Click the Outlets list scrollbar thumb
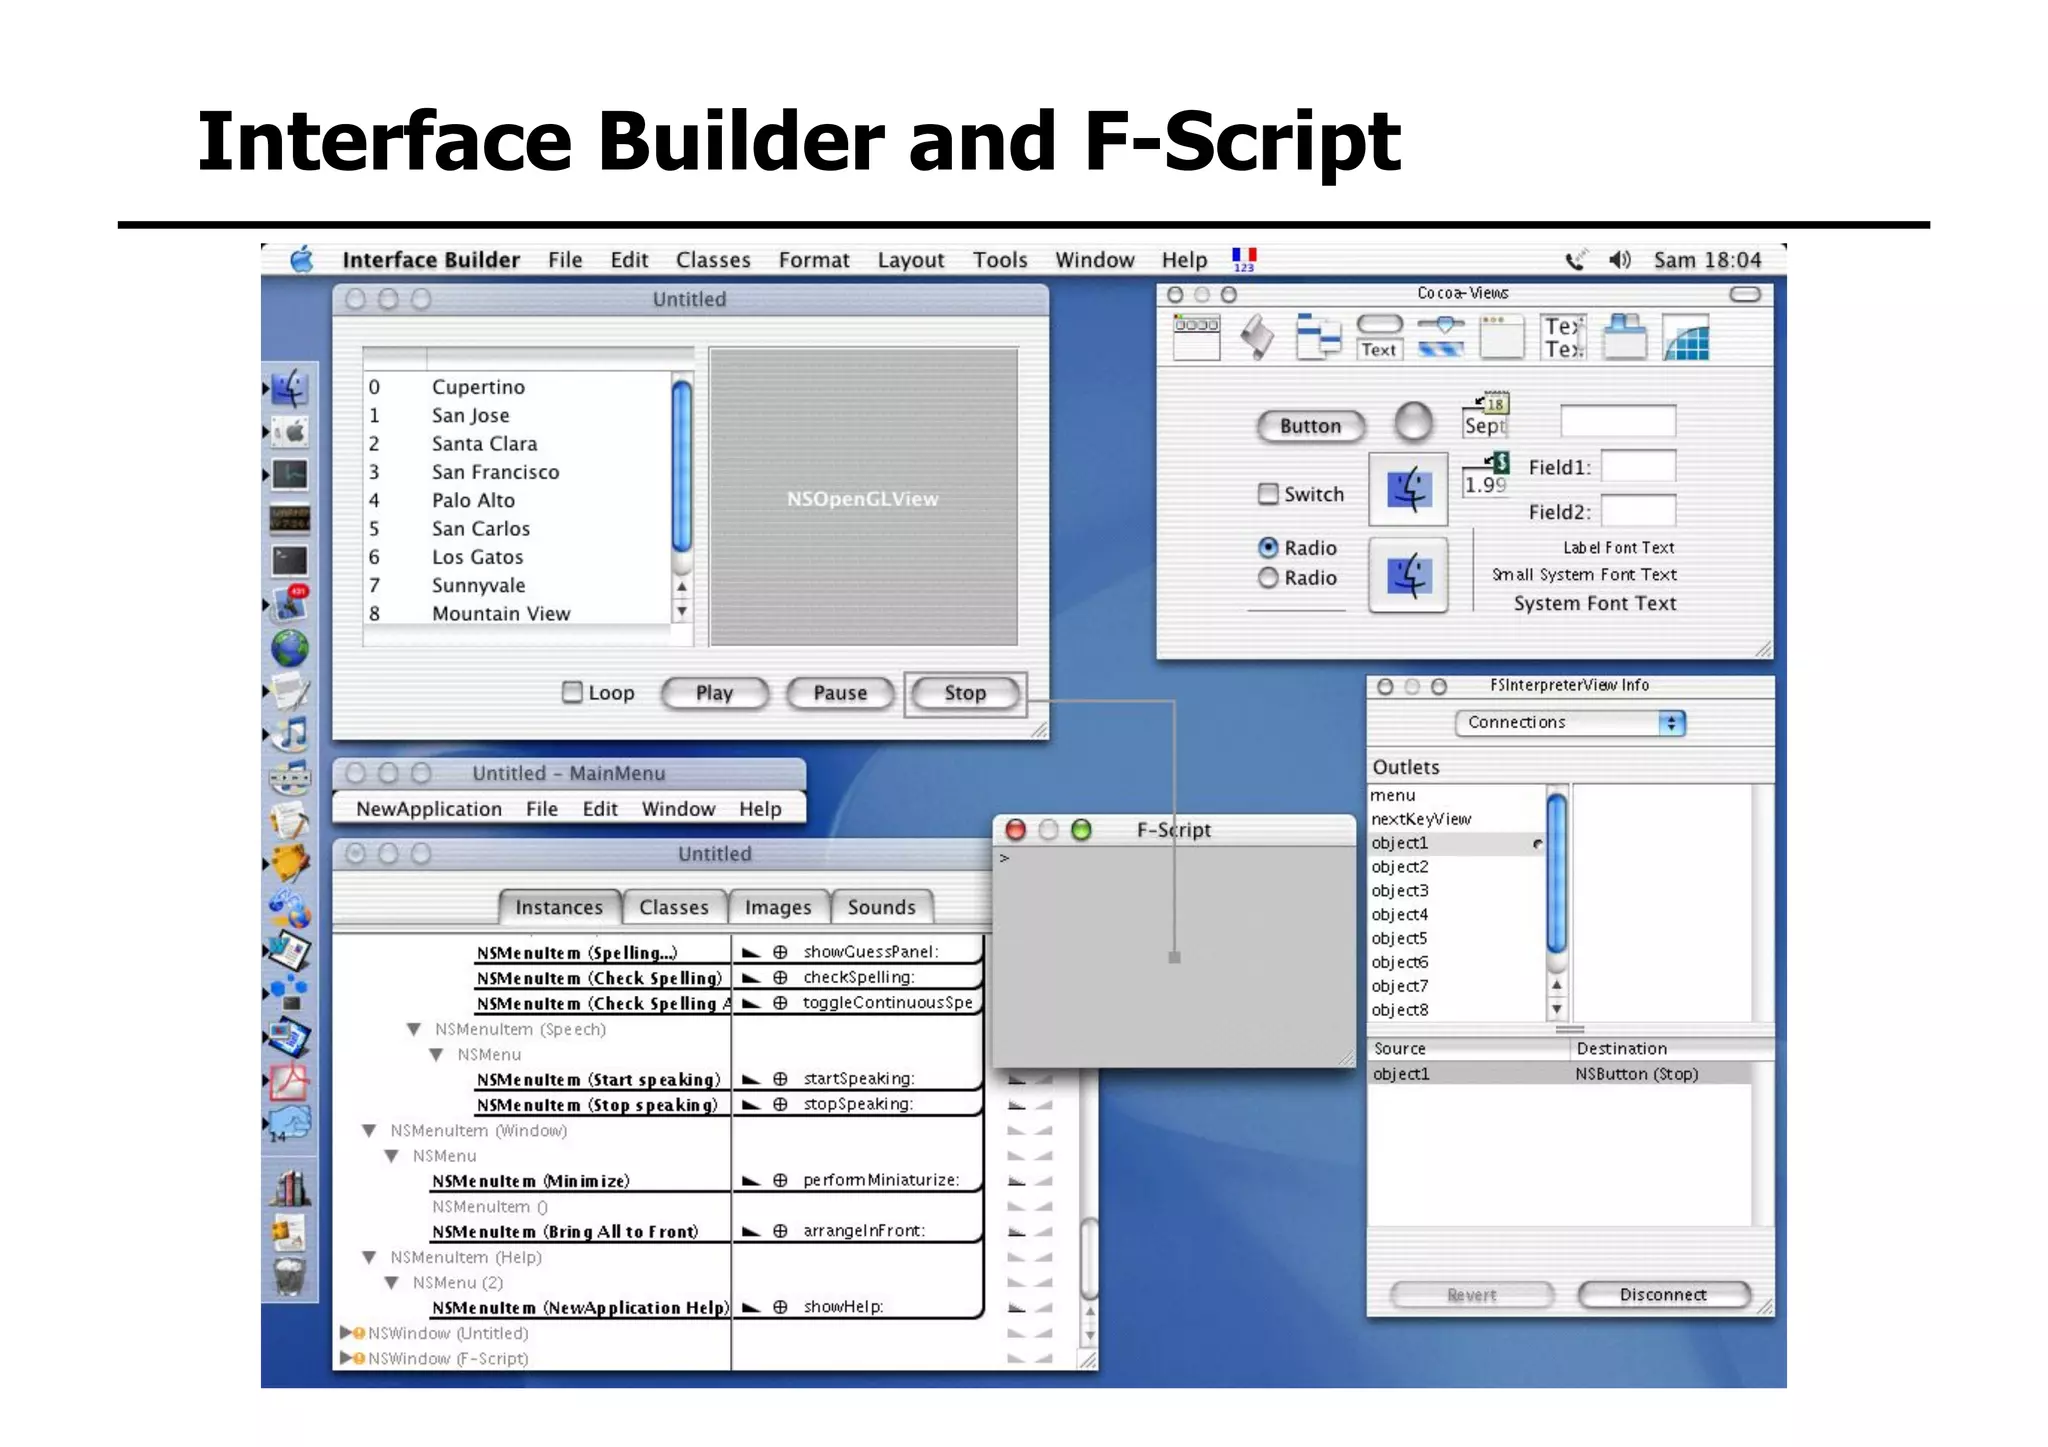The width and height of the screenshot is (2048, 1447). (1557, 872)
